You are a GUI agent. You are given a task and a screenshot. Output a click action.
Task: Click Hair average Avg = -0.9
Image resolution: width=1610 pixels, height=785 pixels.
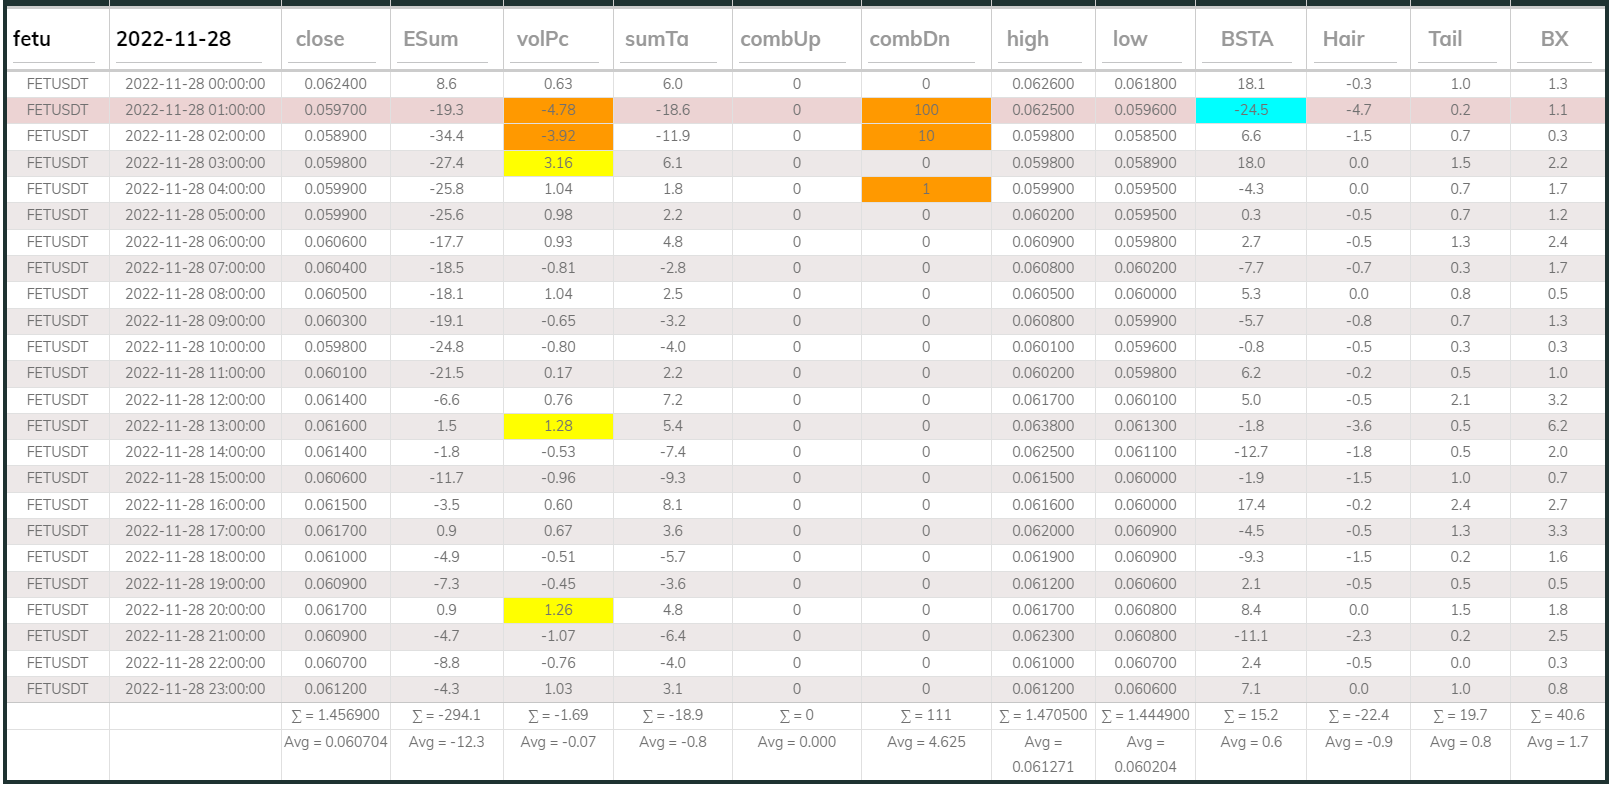[x=1358, y=742]
